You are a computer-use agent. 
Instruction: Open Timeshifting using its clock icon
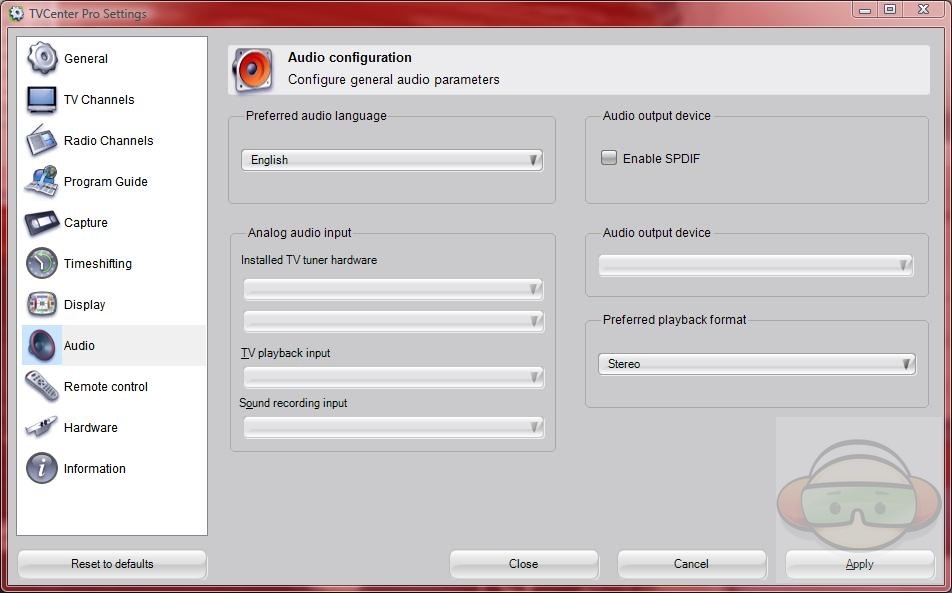42,263
